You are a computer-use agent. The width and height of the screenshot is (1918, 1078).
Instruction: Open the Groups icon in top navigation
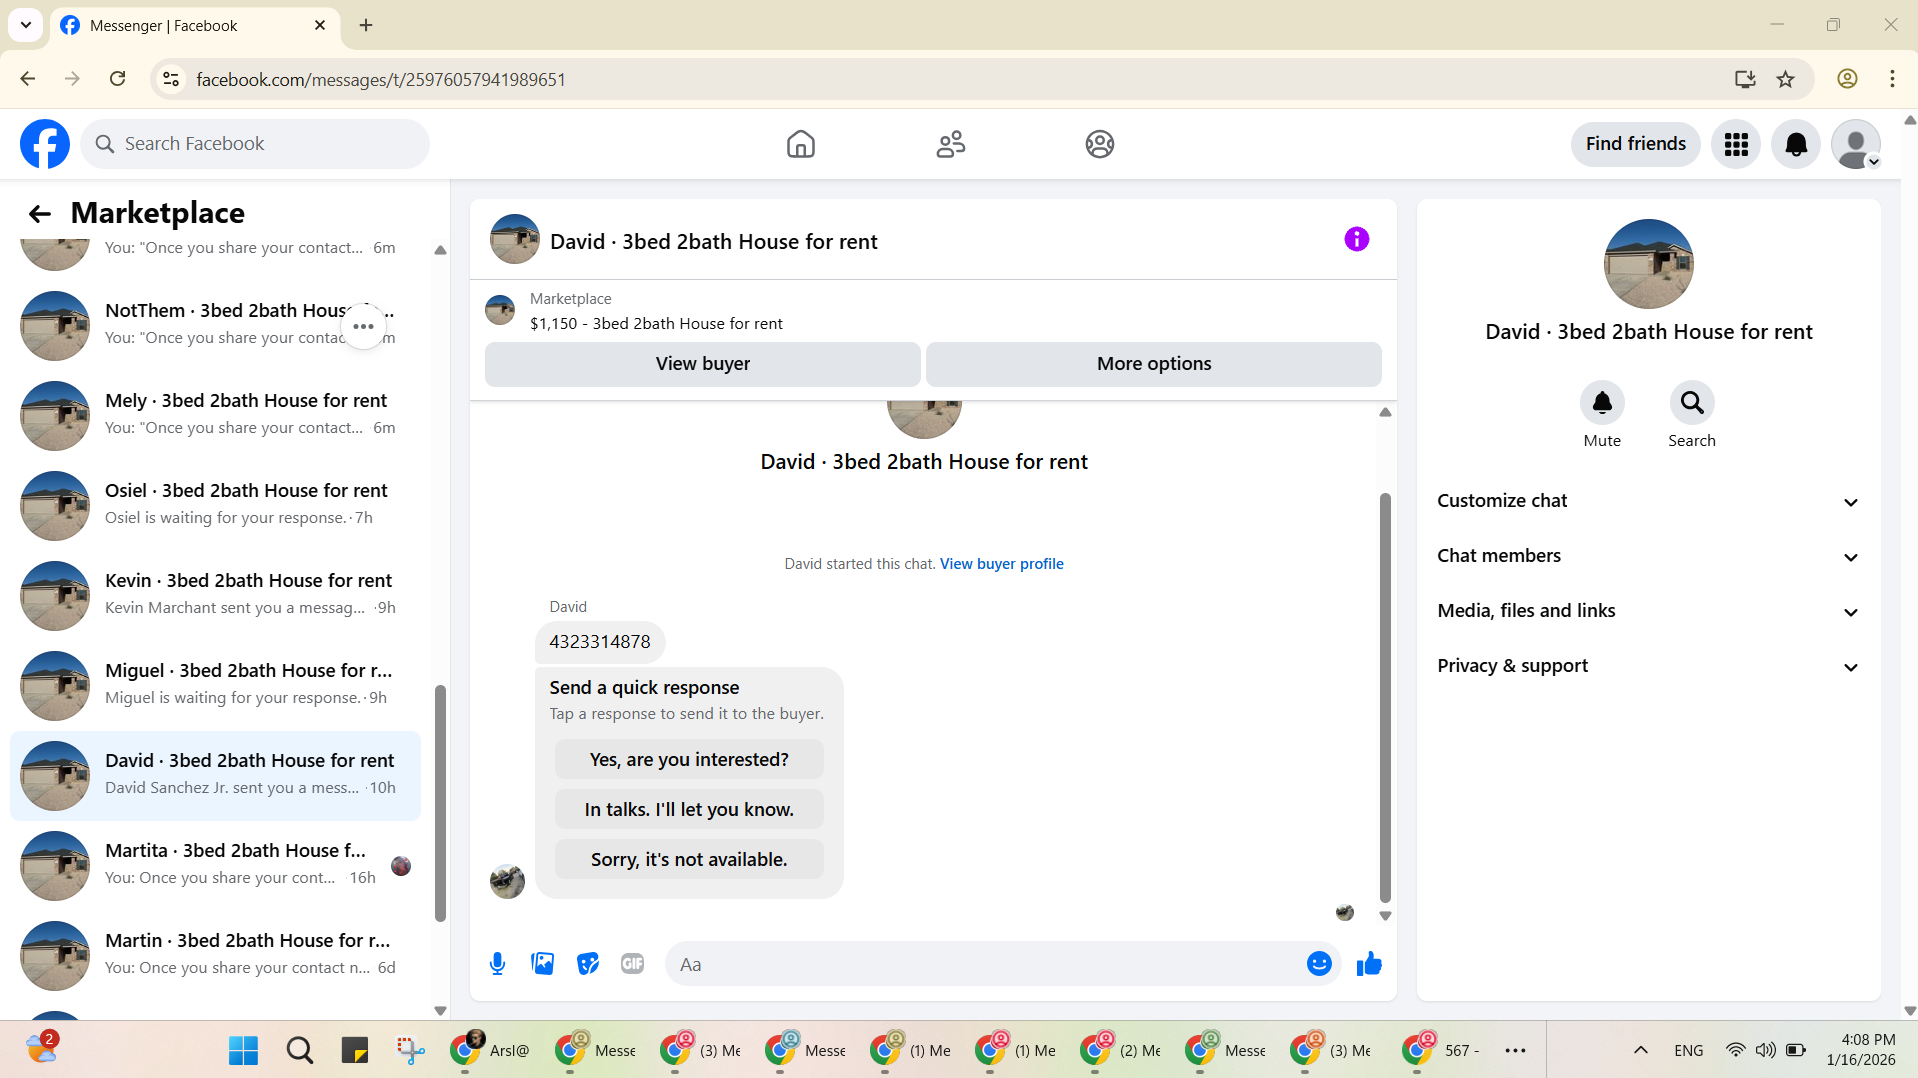point(1100,144)
